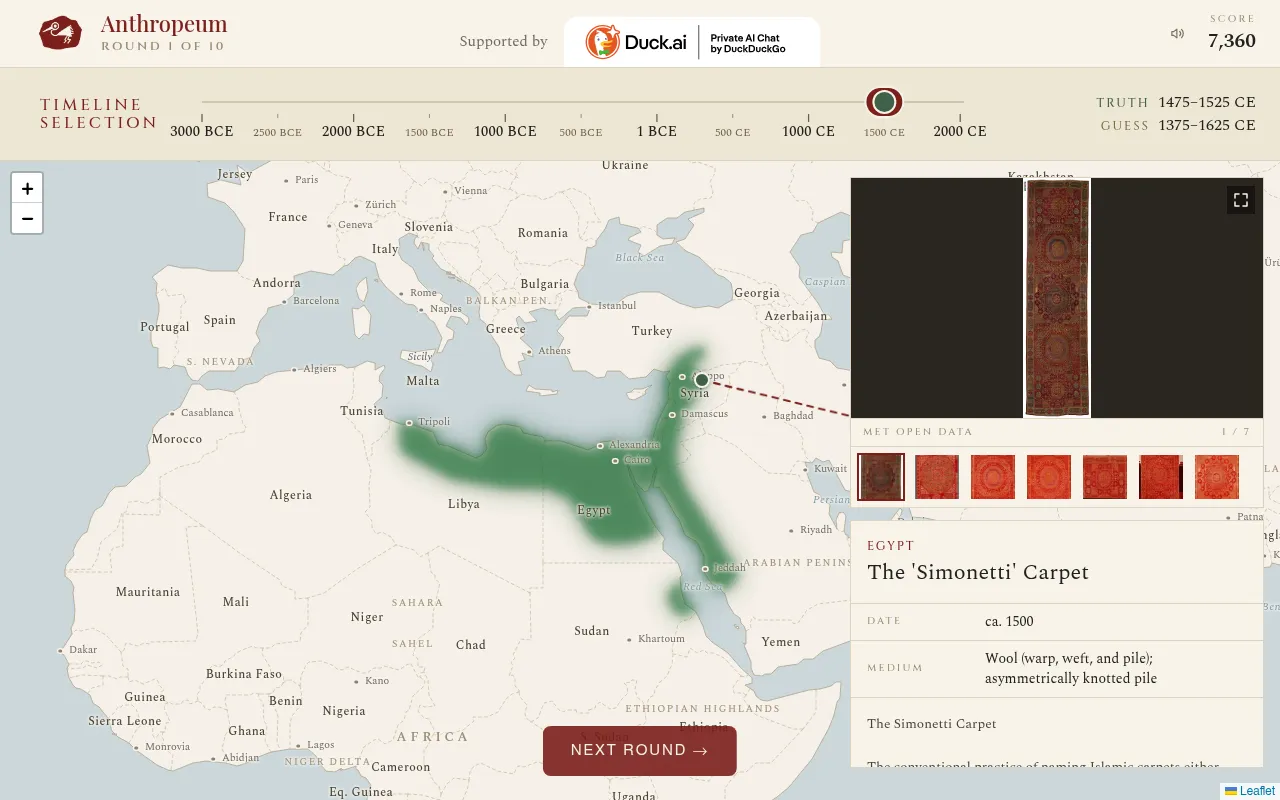The width and height of the screenshot is (1280, 800).
Task: Zoom in on the map
Action: point(27,188)
